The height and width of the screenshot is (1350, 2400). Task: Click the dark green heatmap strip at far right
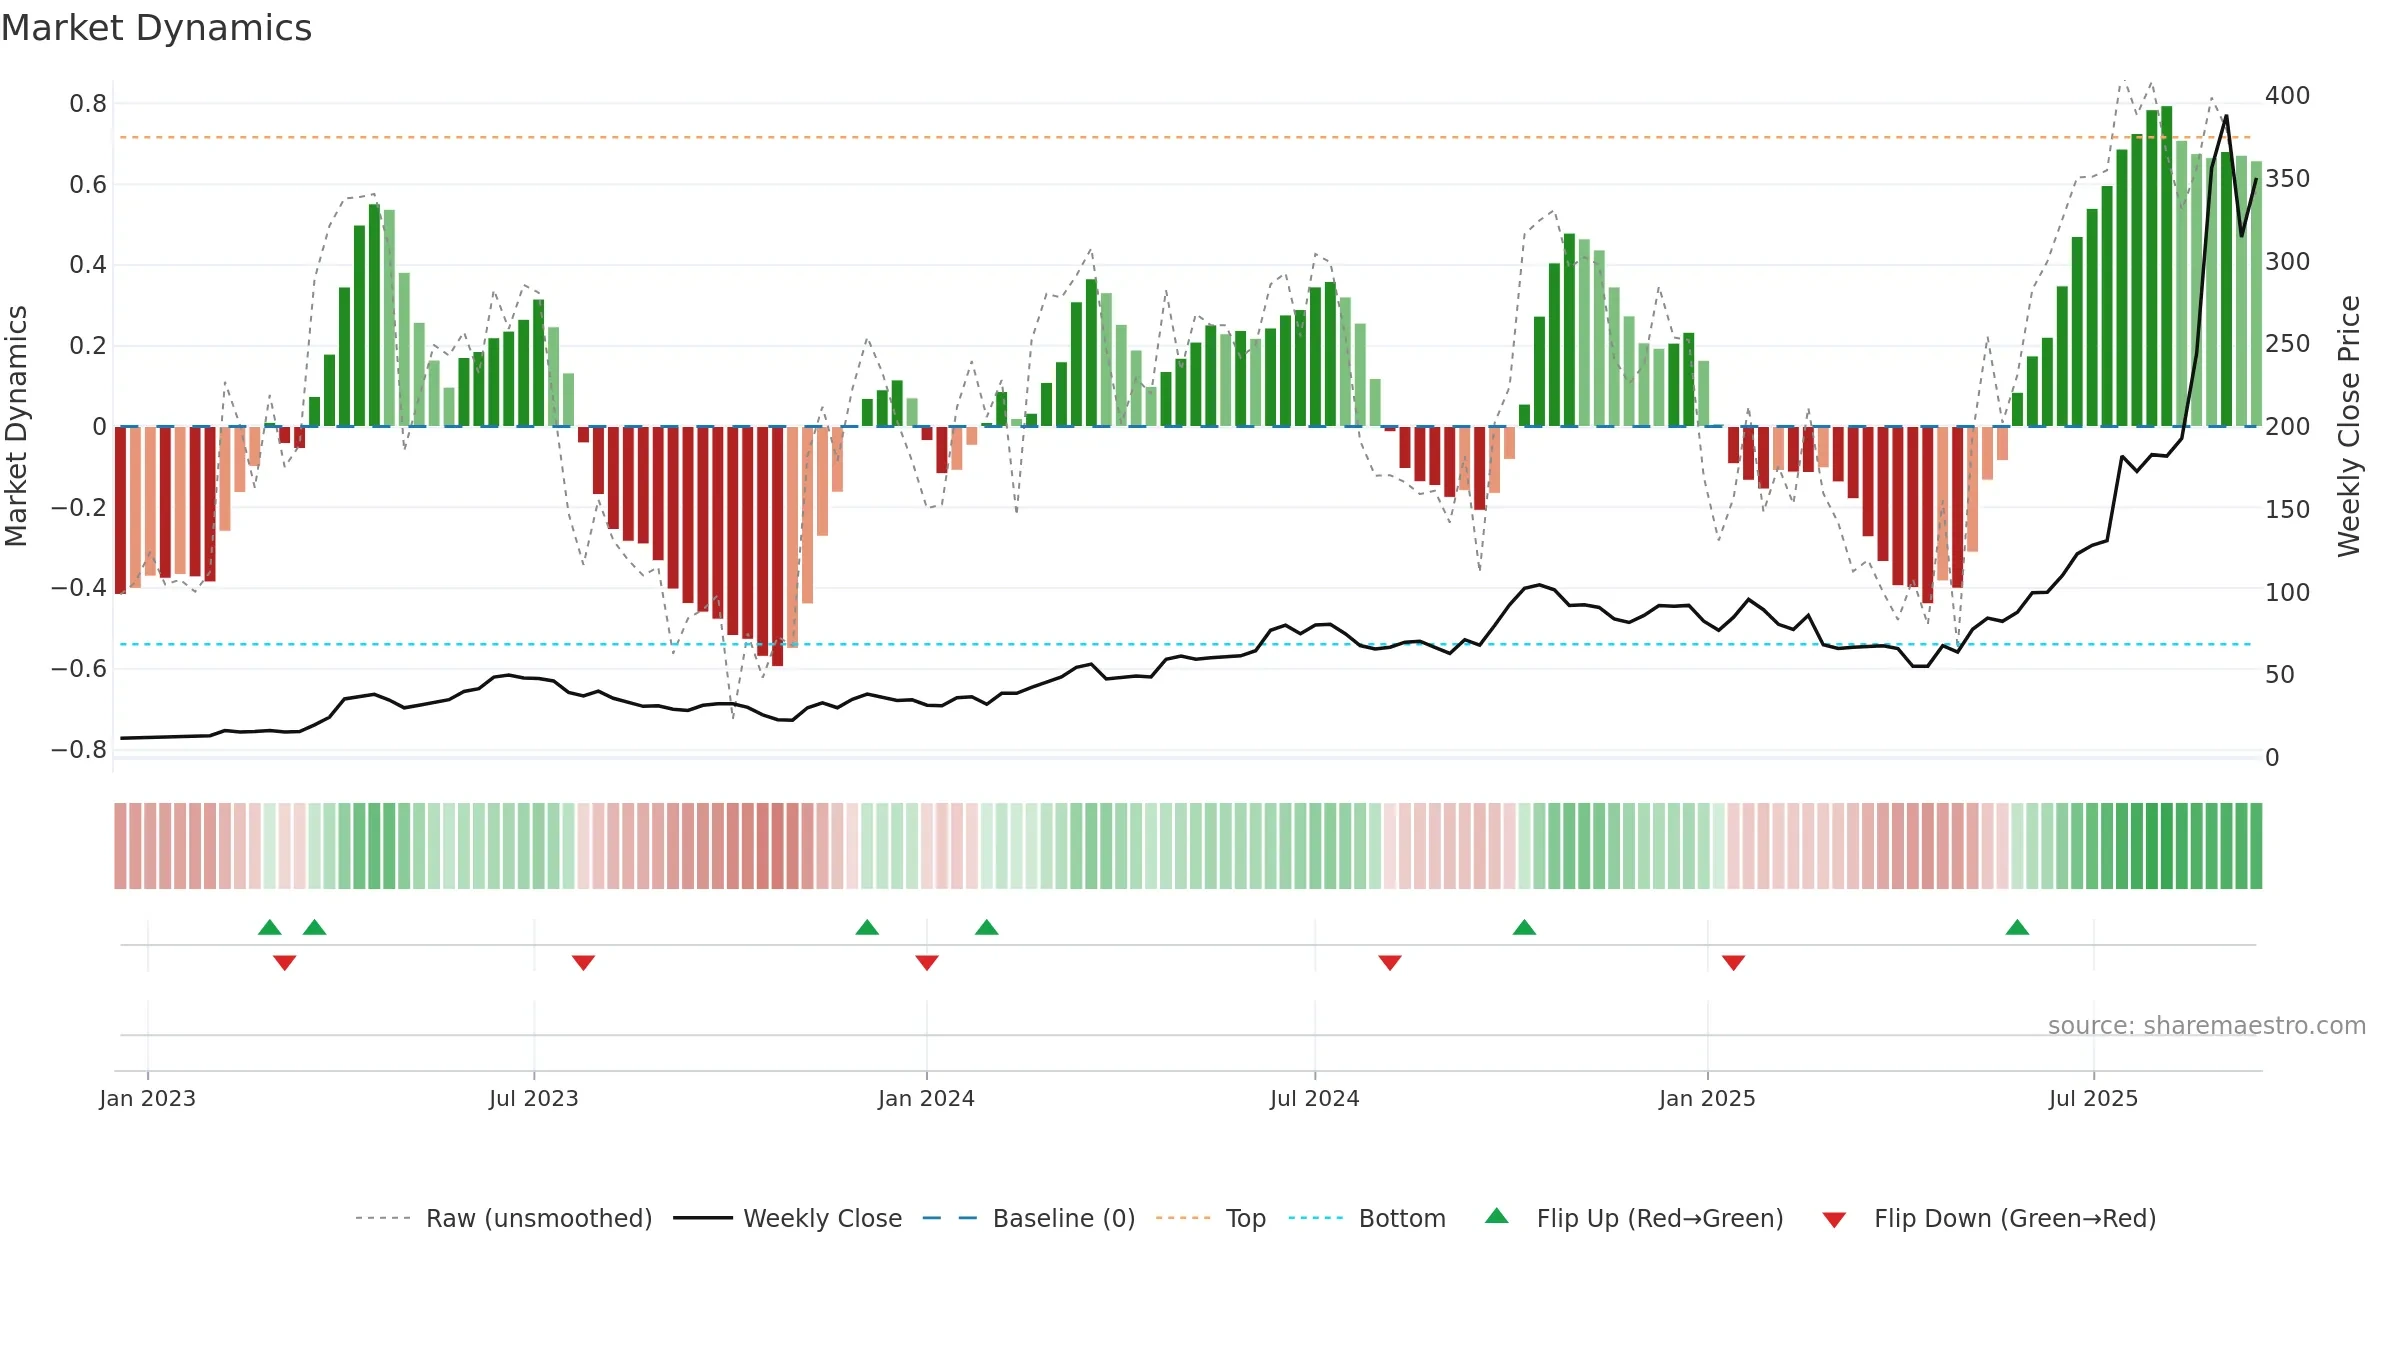click(x=2256, y=846)
